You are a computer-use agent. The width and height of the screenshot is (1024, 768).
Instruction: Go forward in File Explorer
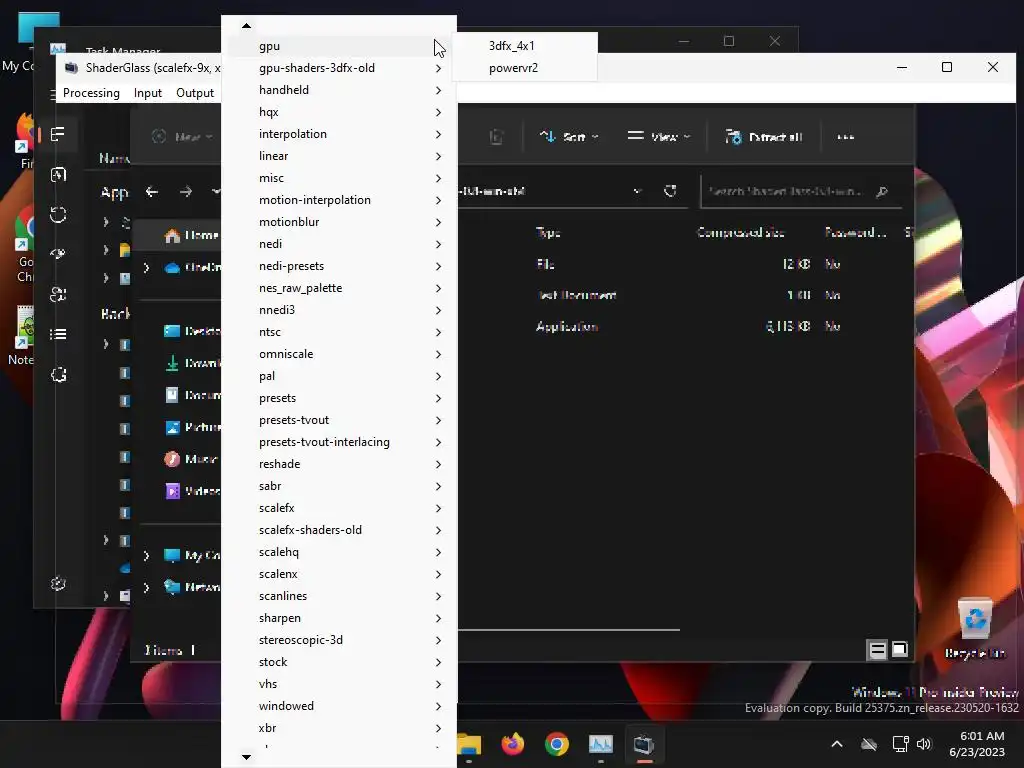(x=186, y=192)
